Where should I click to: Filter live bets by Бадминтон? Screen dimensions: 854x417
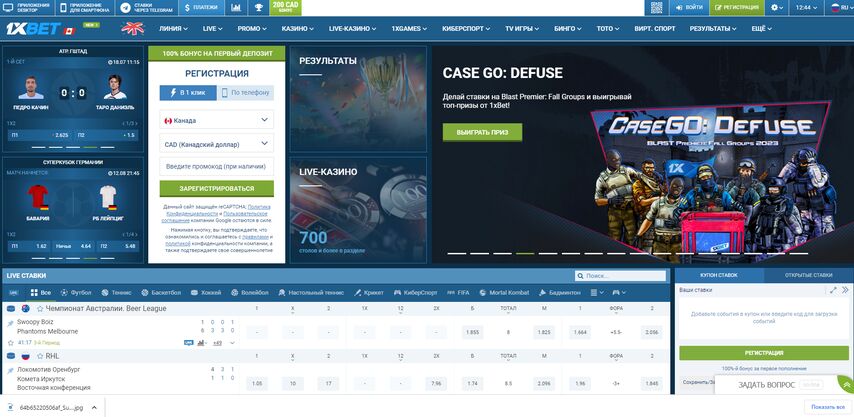point(561,292)
